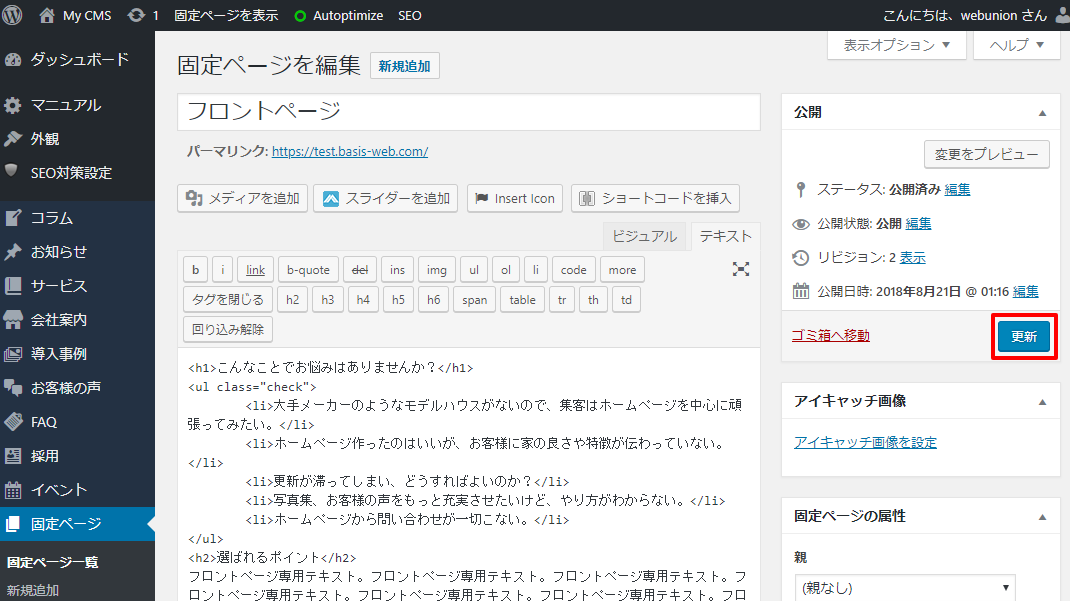This screenshot has width=1070, height=601.
Task: Open the 親 page dropdown
Action: [905, 587]
